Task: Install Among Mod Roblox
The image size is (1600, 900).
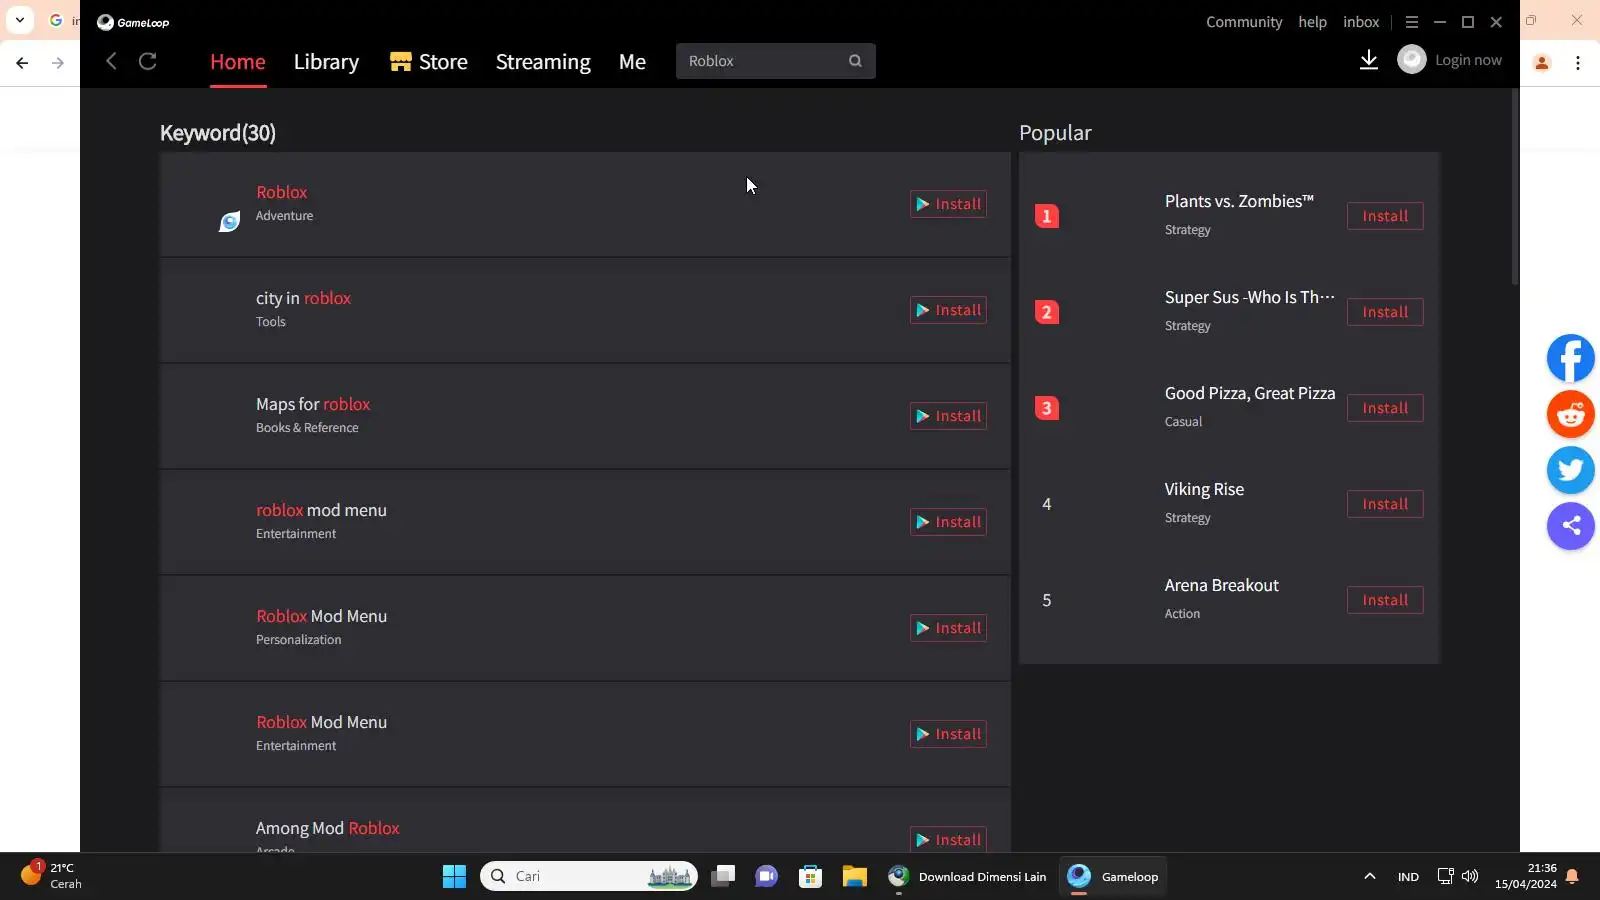Action: click(948, 839)
